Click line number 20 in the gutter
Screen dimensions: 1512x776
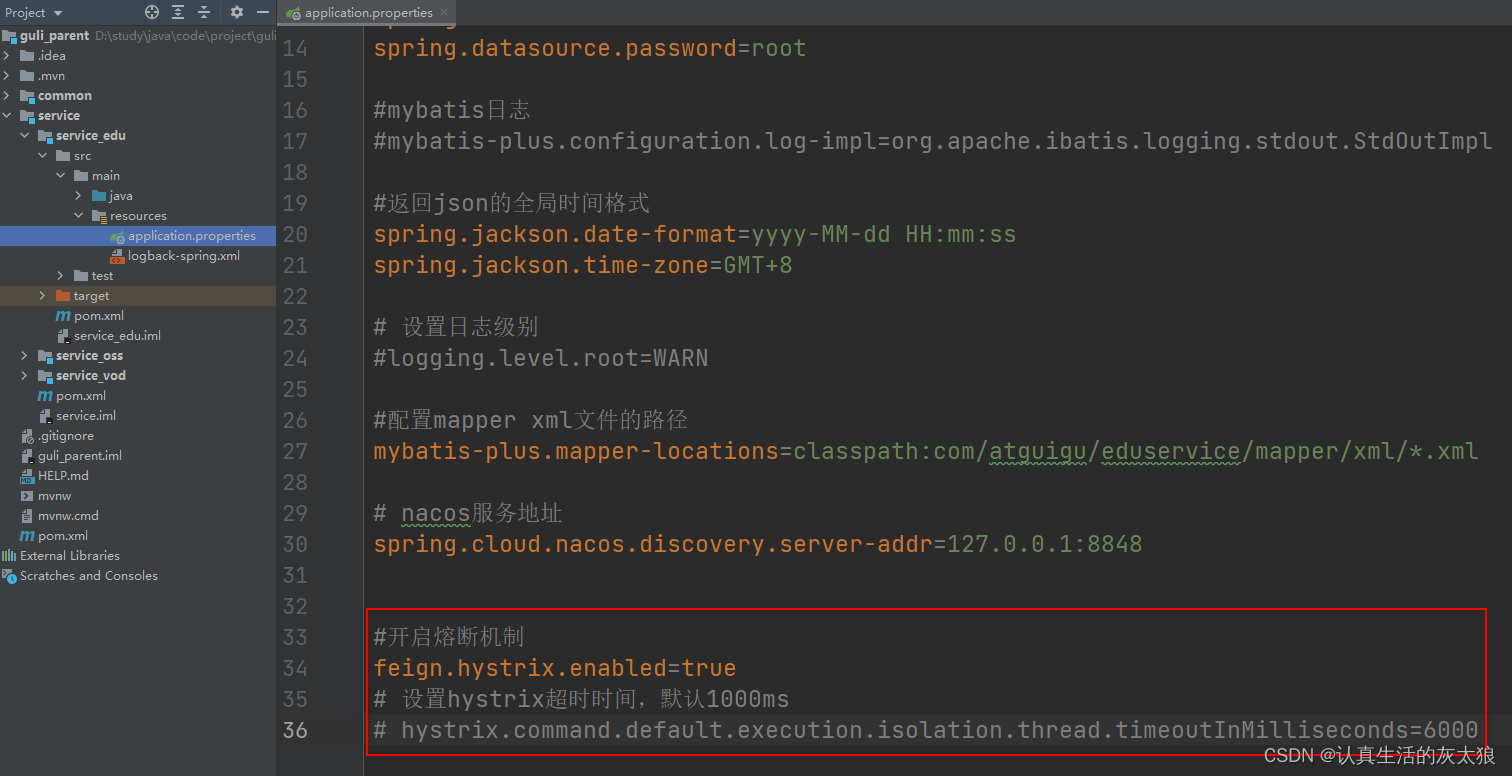click(x=295, y=235)
